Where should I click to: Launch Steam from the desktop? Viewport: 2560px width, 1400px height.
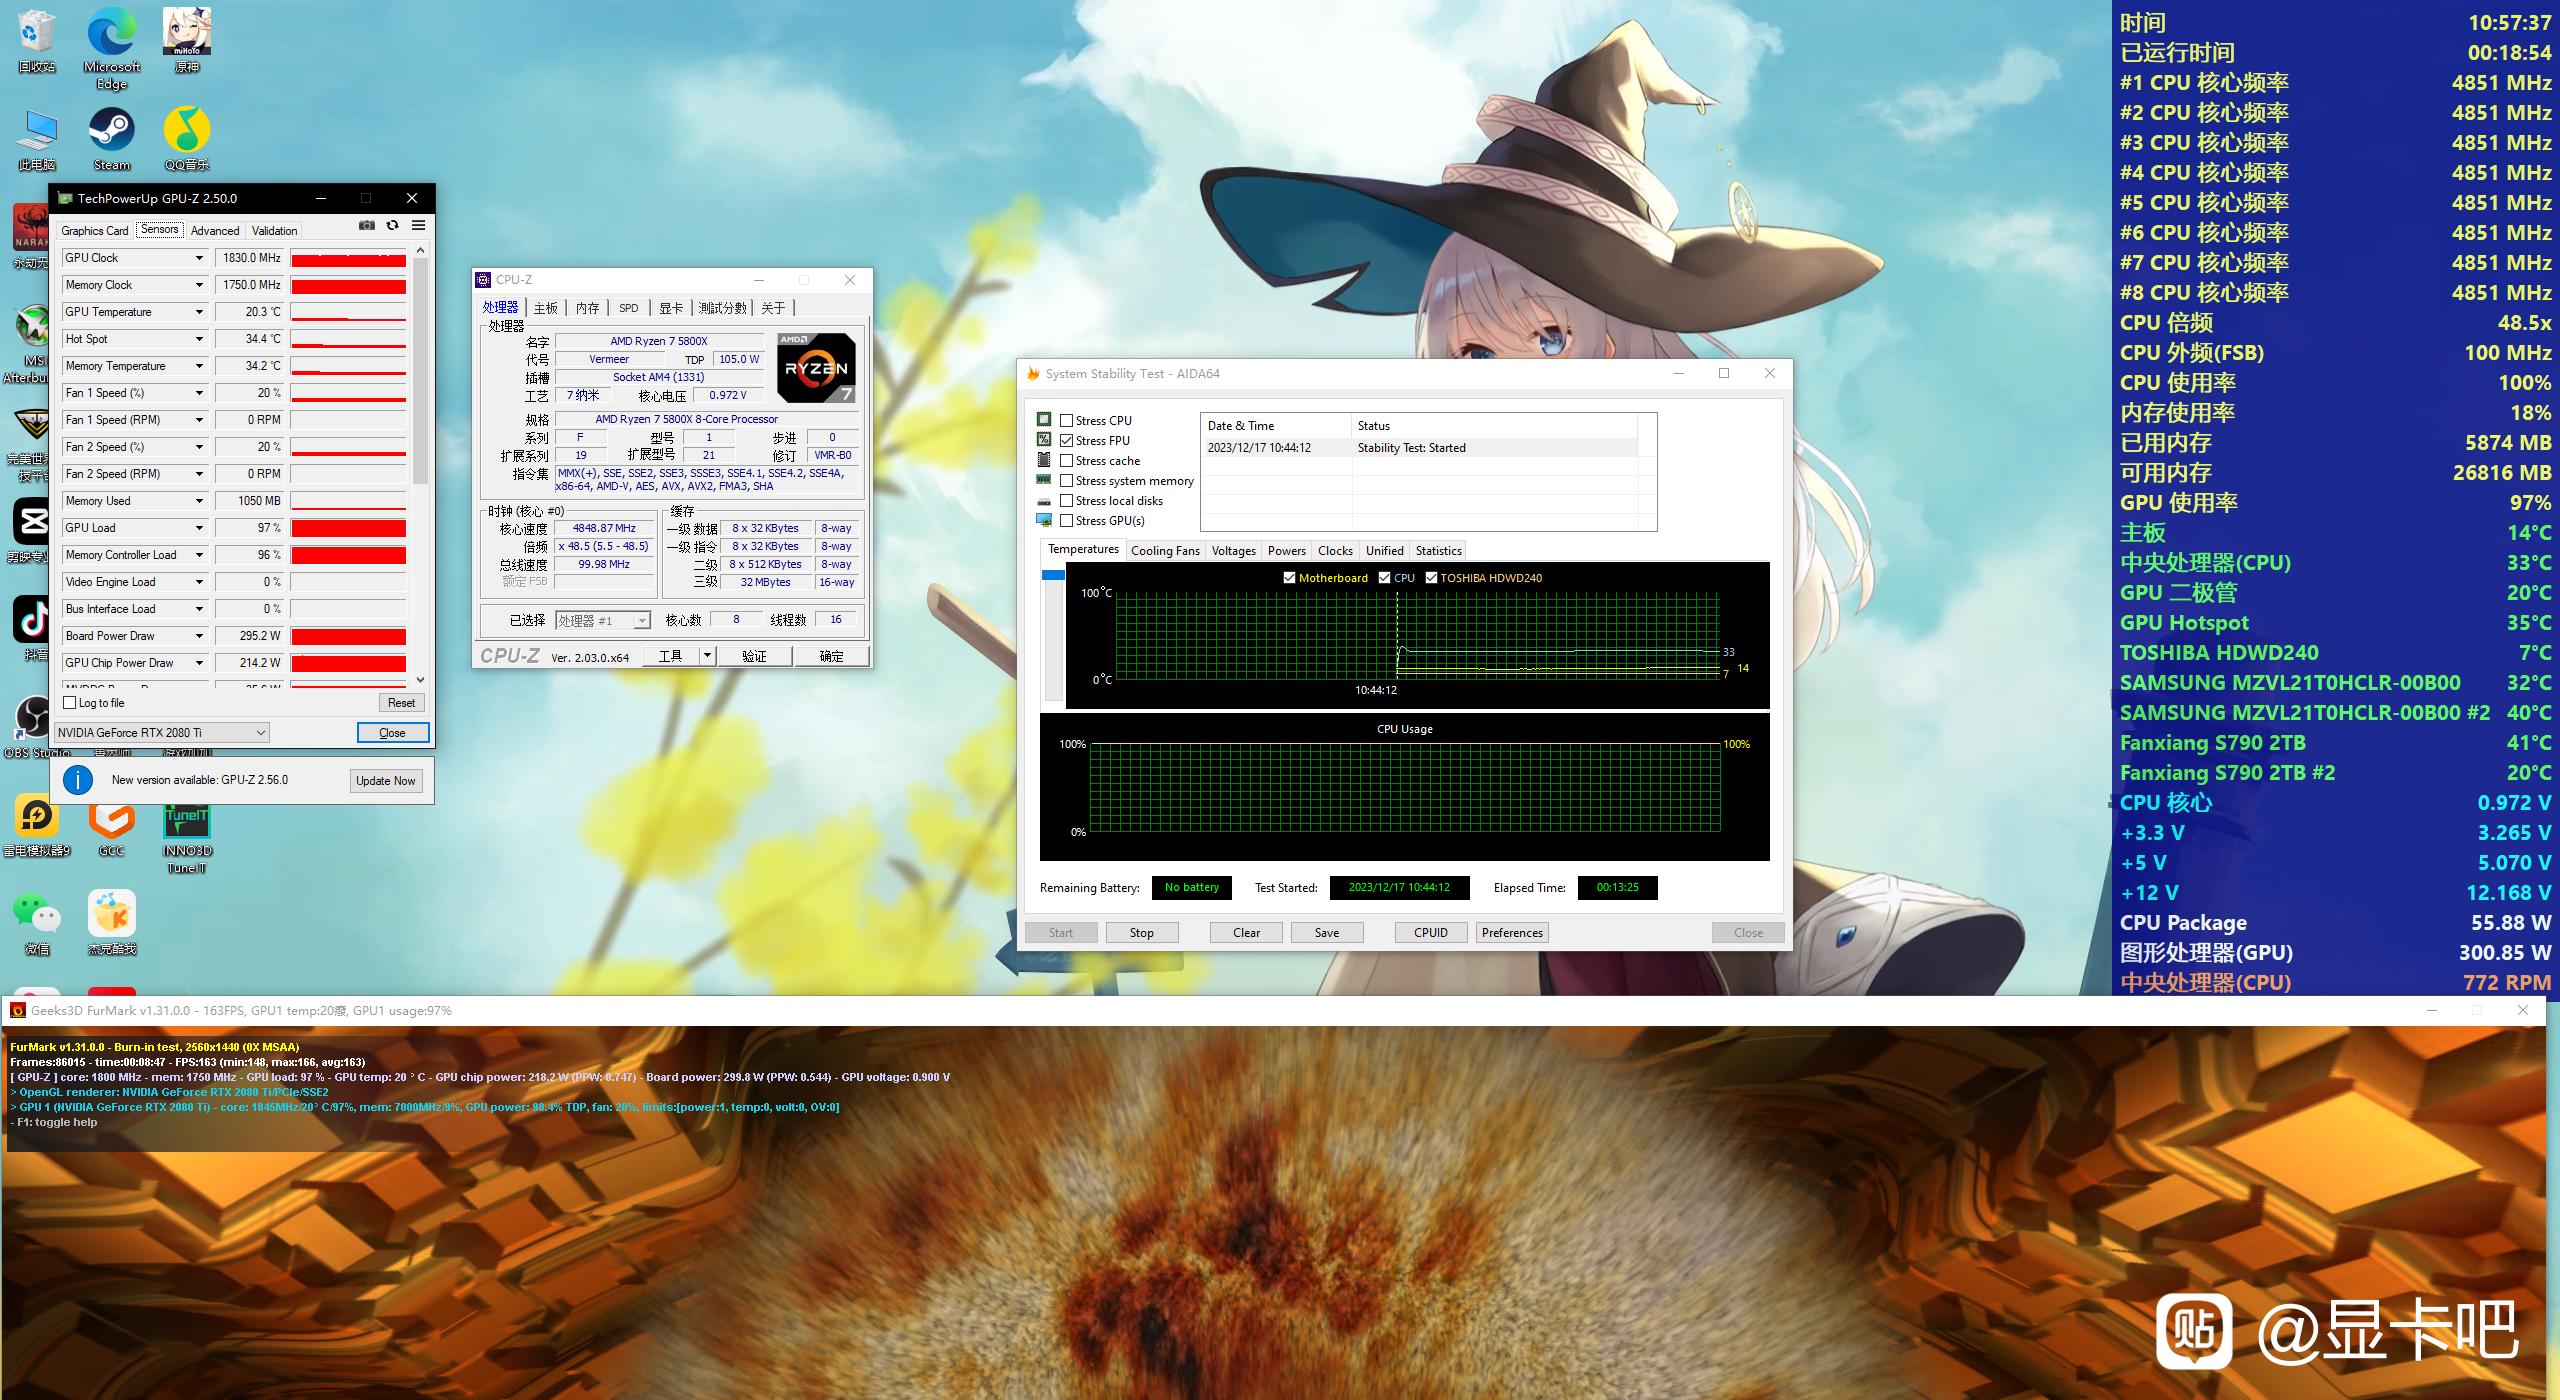pyautogui.click(x=112, y=138)
